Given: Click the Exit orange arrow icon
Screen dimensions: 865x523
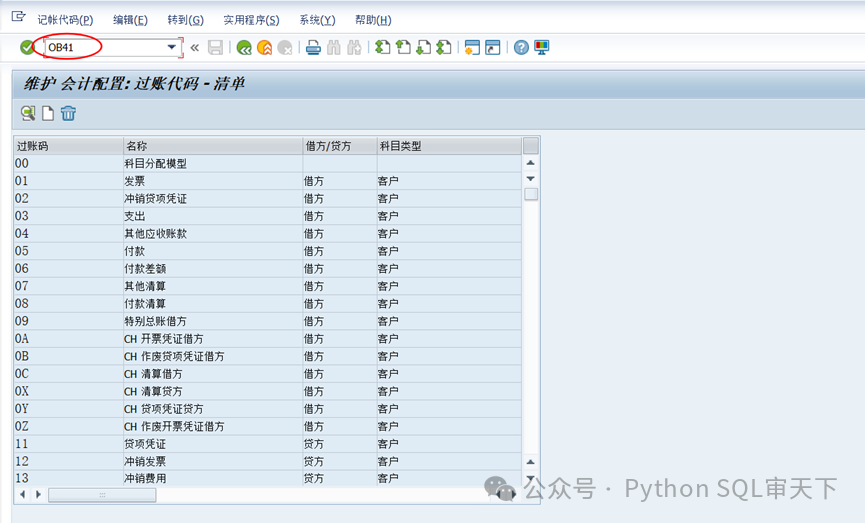Looking at the screenshot, I should (264, 47).
